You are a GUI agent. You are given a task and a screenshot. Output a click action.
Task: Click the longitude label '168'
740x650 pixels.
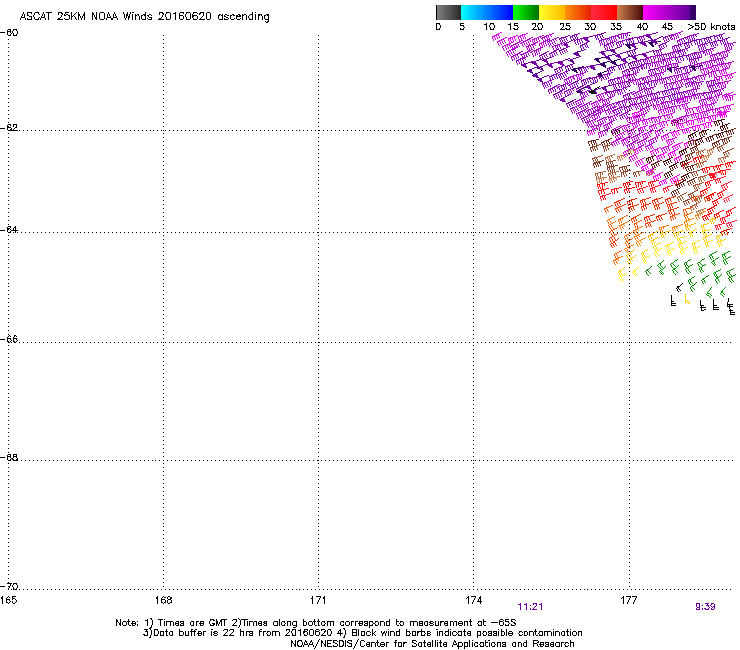(163, 600)
